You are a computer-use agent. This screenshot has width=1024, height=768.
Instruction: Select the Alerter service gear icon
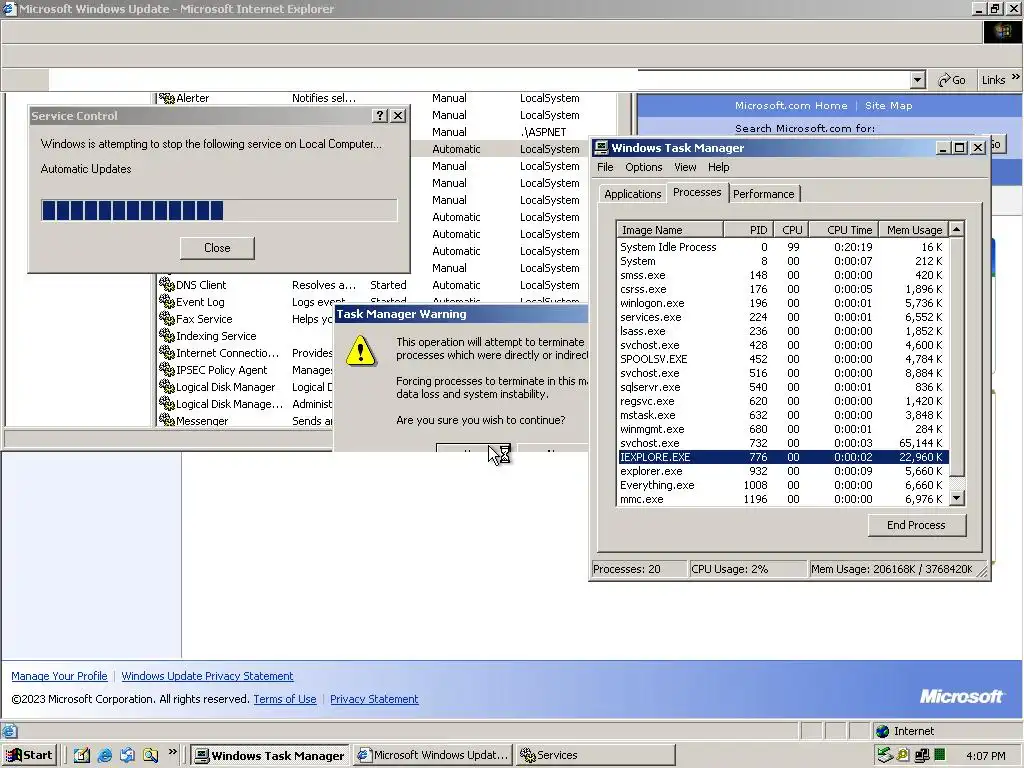167,98
